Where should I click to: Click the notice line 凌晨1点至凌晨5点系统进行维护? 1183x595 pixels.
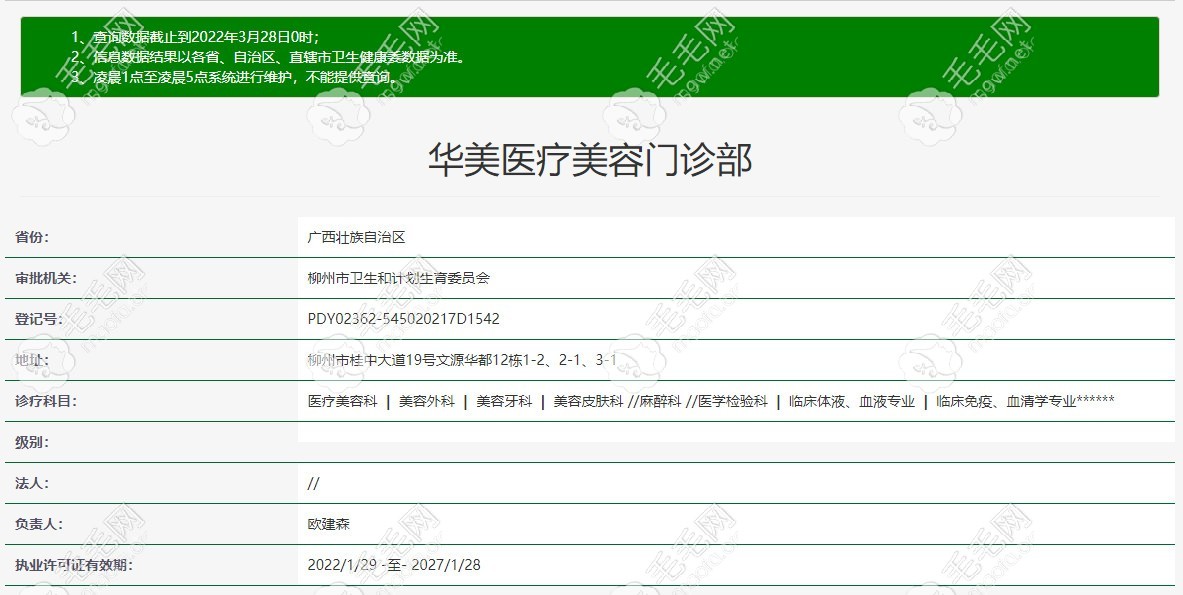tap(234, 76)
